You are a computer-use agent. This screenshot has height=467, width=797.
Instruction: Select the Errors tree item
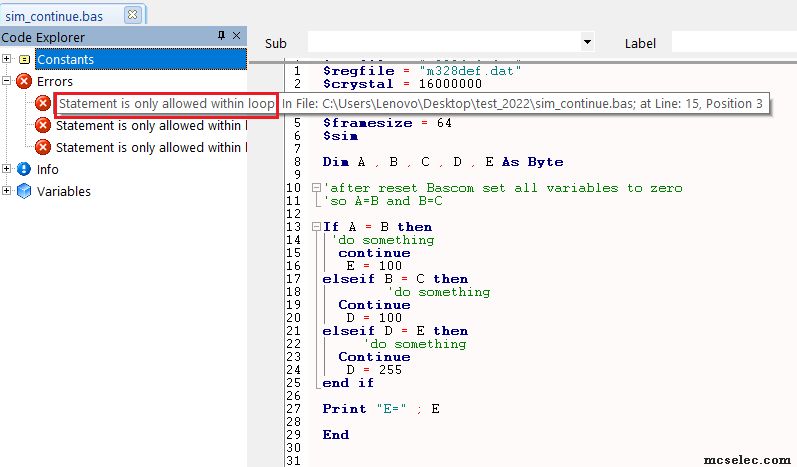[x=55, y=81]
